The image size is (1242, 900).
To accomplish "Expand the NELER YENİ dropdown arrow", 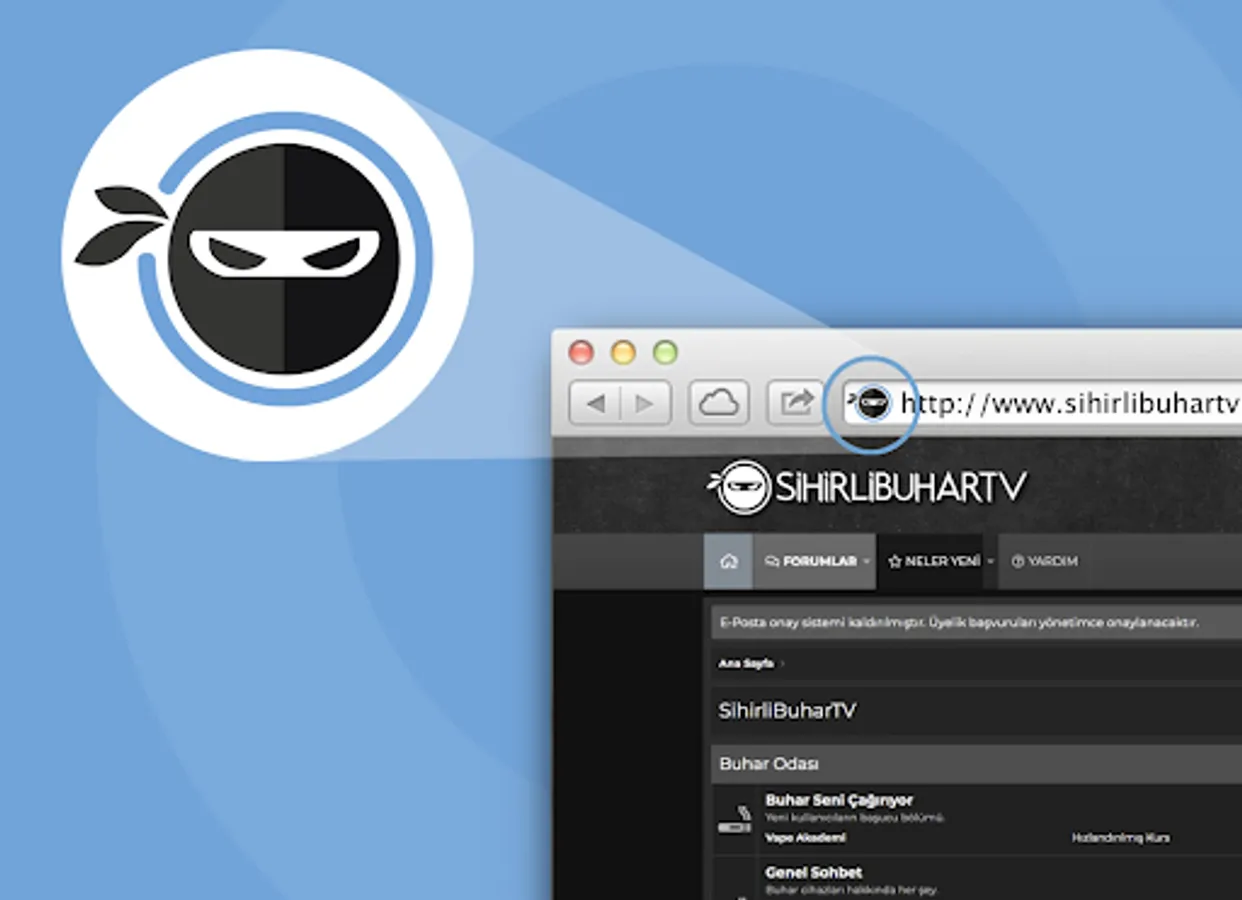I will pyautogui.click(x=991, y=562).
